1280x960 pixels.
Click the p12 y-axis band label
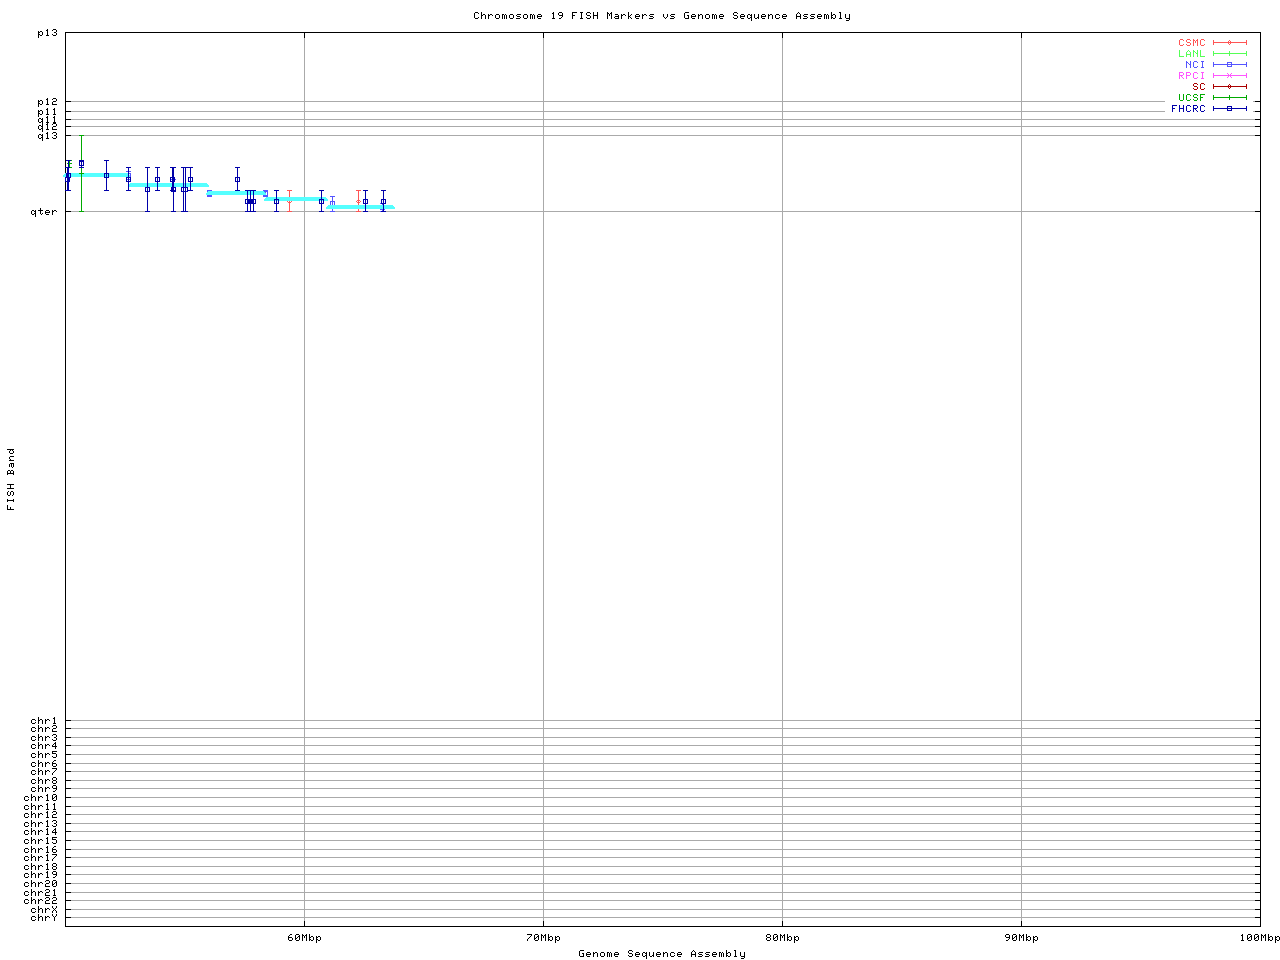pos(47,102)
